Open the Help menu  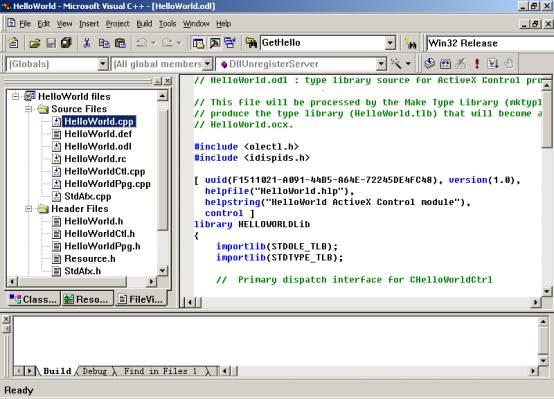click(223, 24)
